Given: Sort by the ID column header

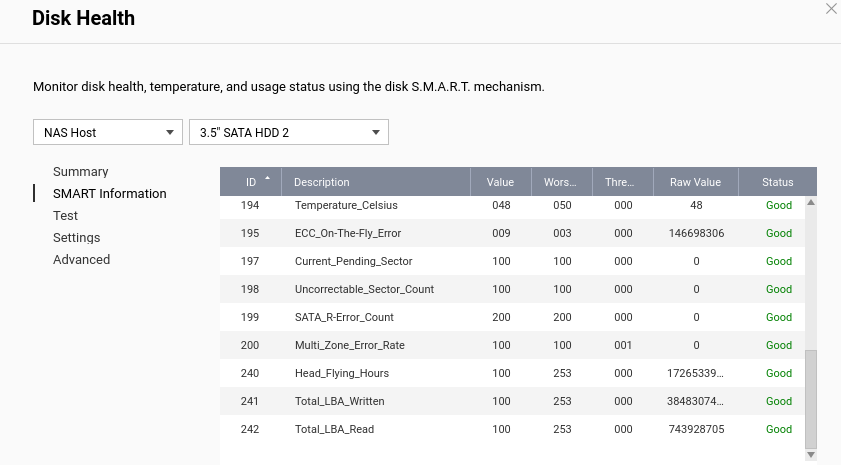Looking at the screenshot, I should (251, 182).
